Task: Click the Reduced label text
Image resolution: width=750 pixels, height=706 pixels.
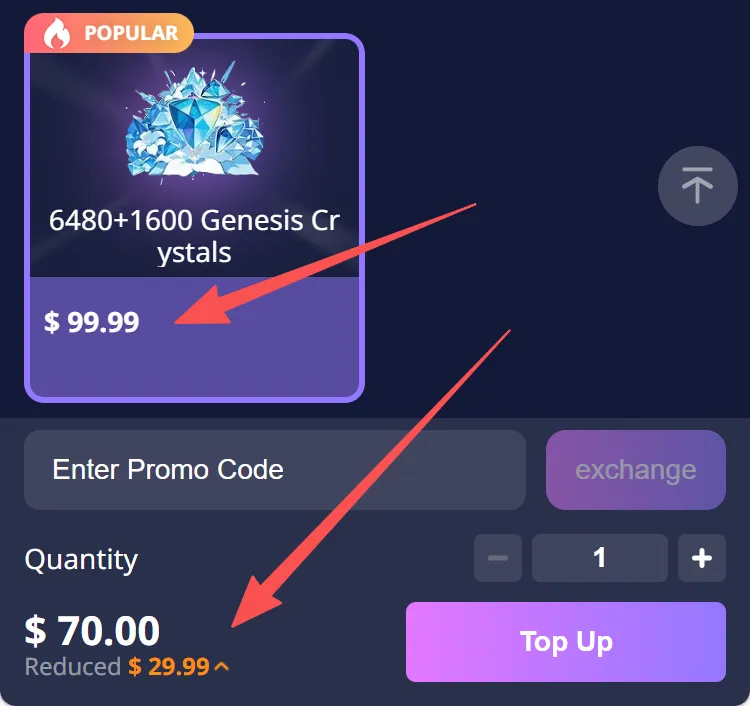Action: pyautogui.click(x=73, y=666)
